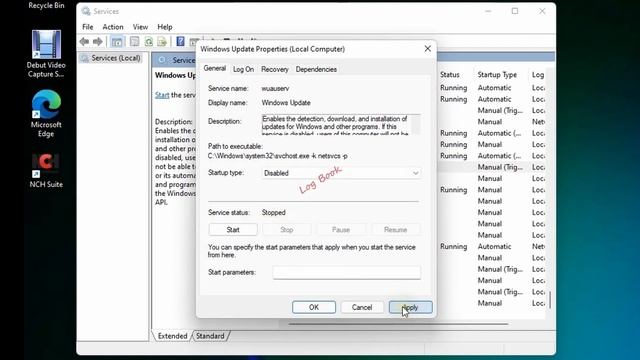Image resolution: width=640 pixels, height=360 pixels.
Task: Click the greyed Stop button
Action: (x=287, y=230)
